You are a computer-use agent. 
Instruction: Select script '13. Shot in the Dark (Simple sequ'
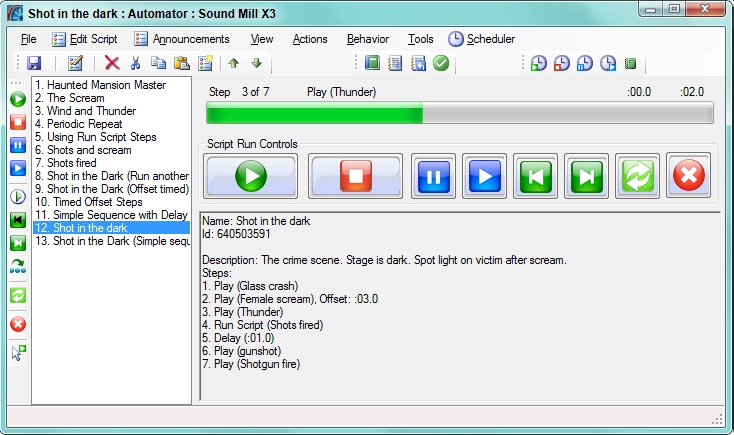(x=111, y=241)
